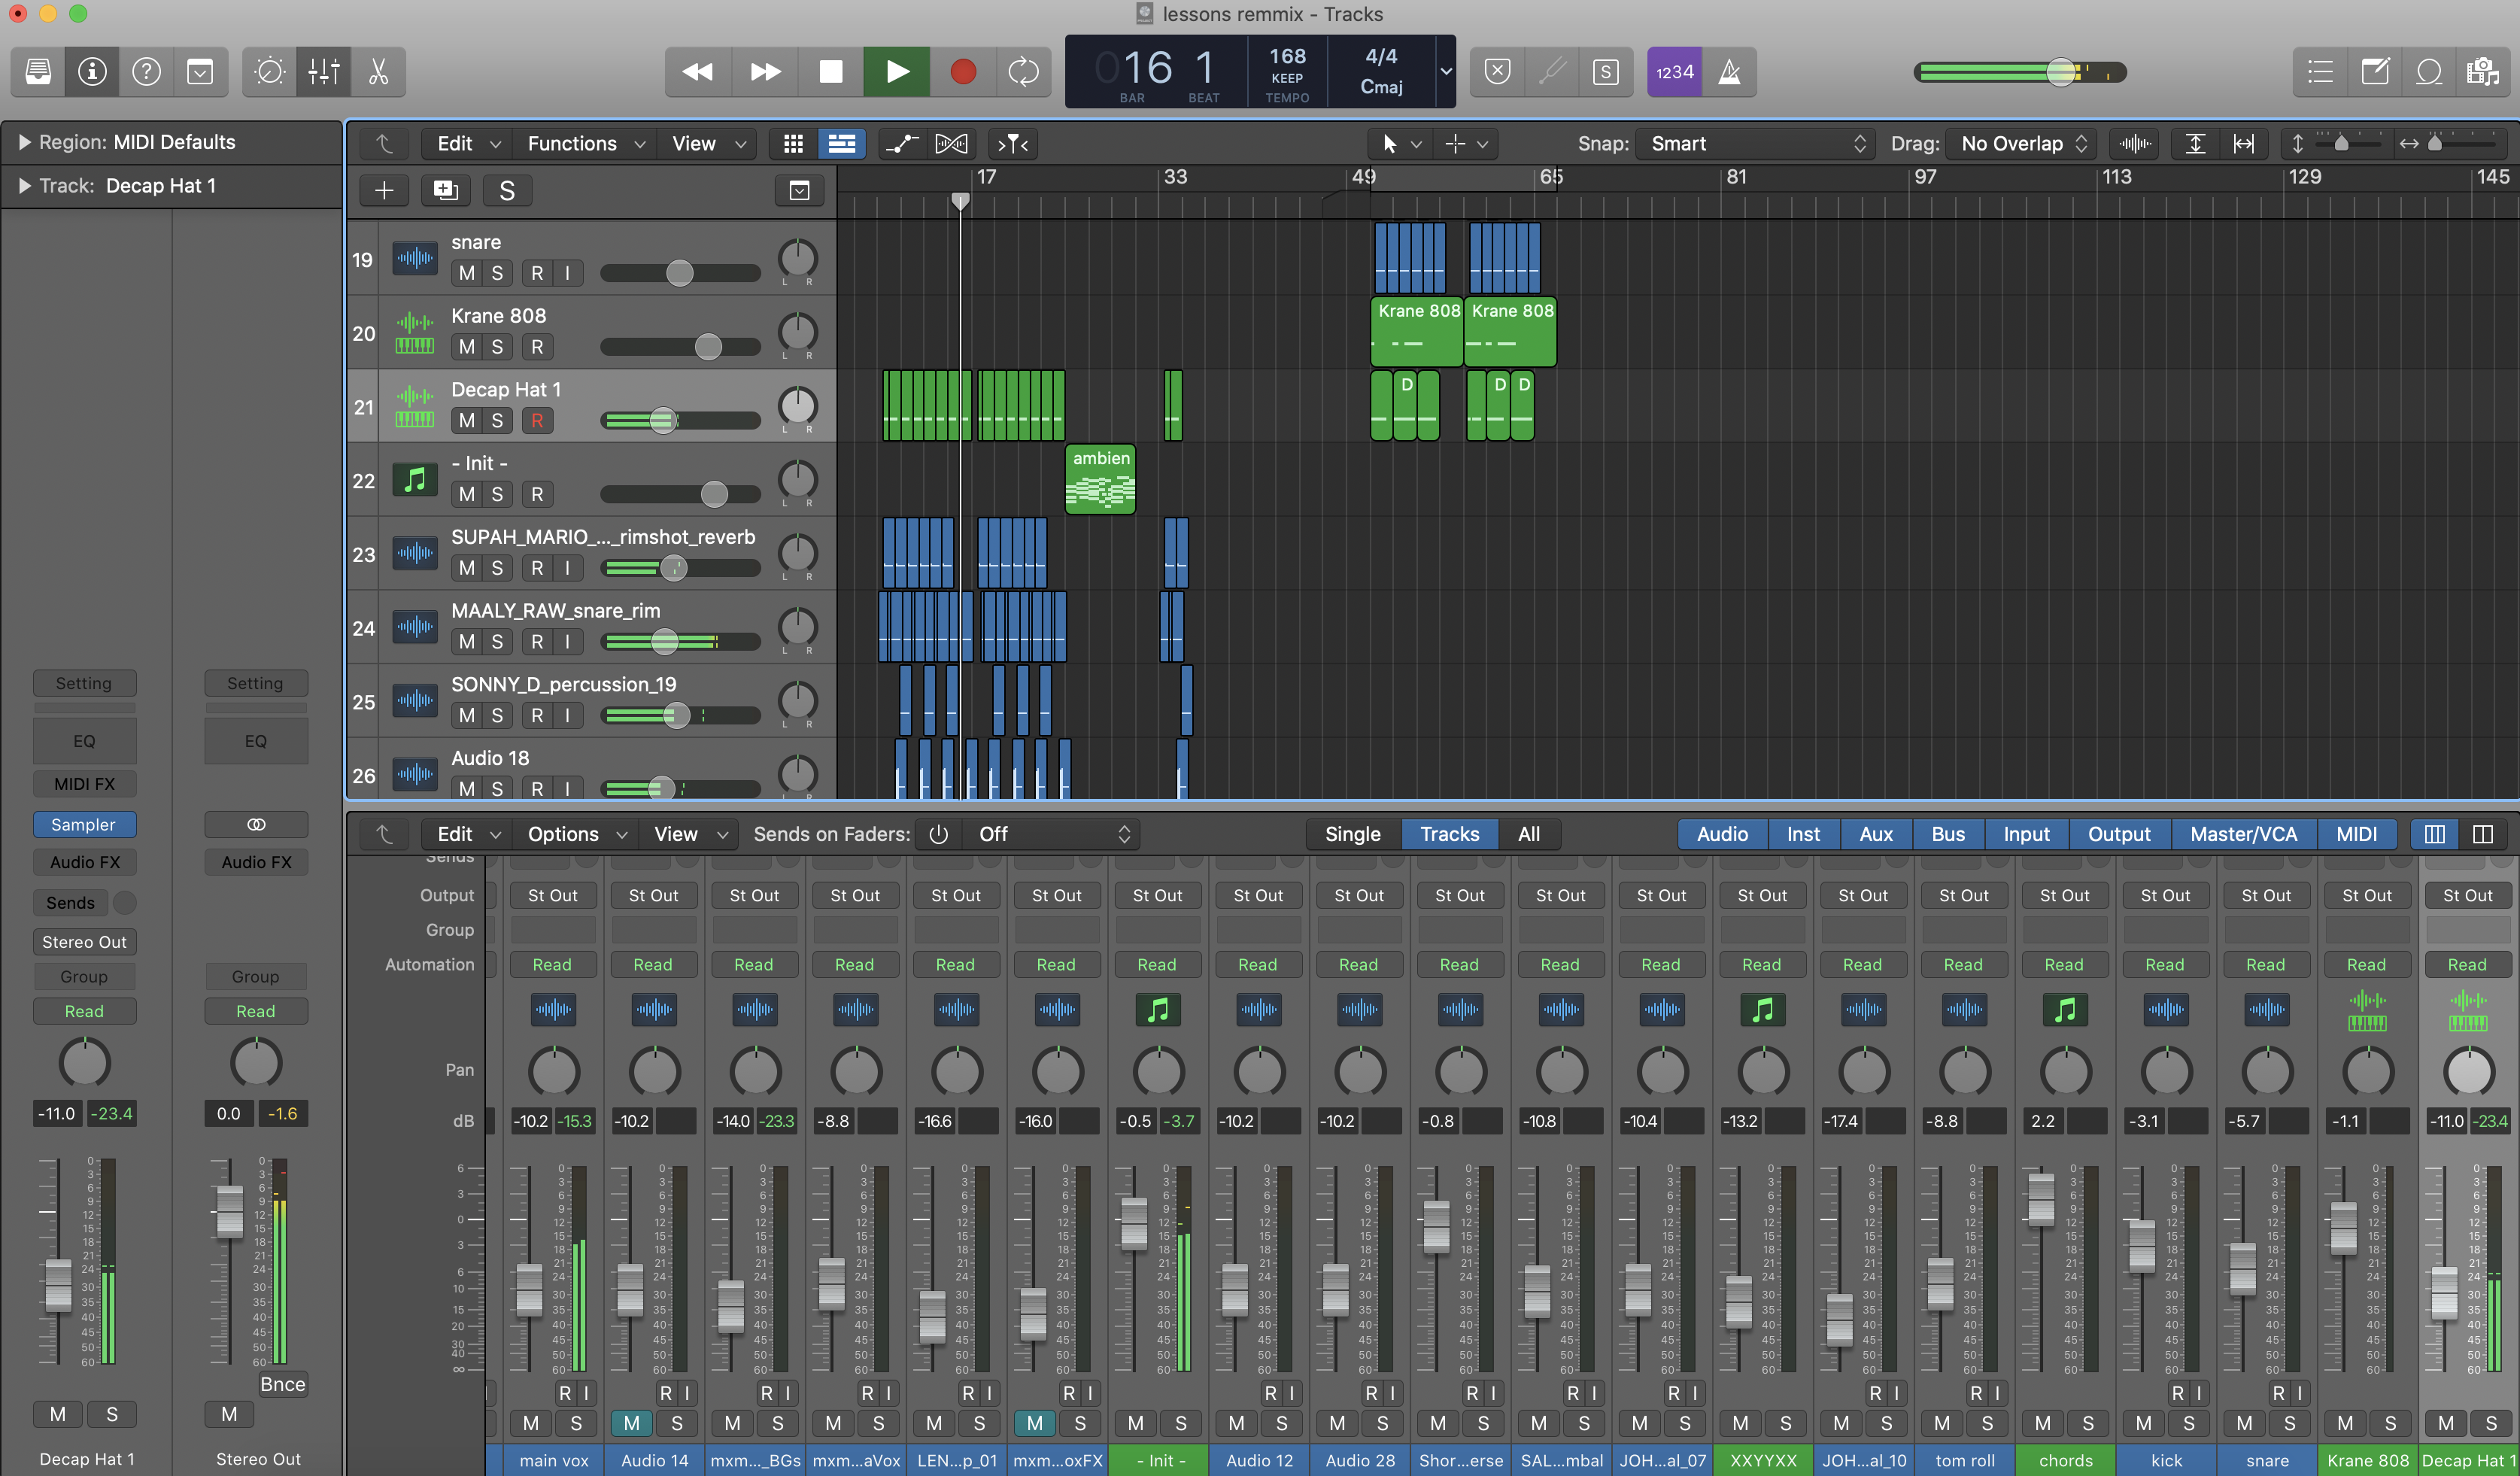Stop playback with the Stop button
This screenshot has width=2520, height=1476.
pos(830,71)
